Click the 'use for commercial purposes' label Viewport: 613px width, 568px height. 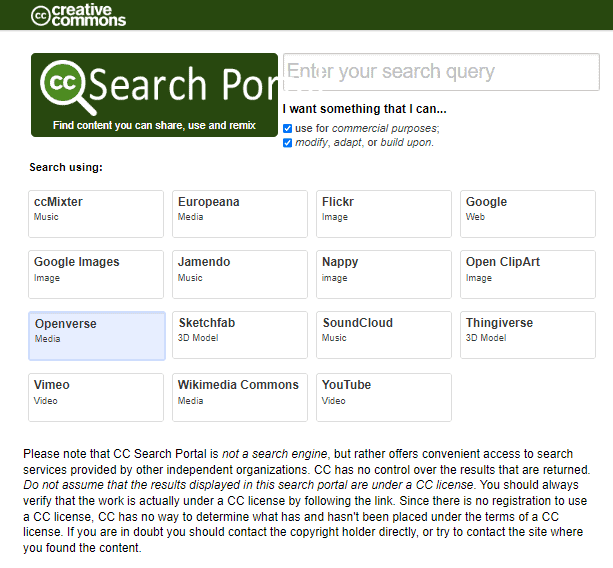point(367,128)
